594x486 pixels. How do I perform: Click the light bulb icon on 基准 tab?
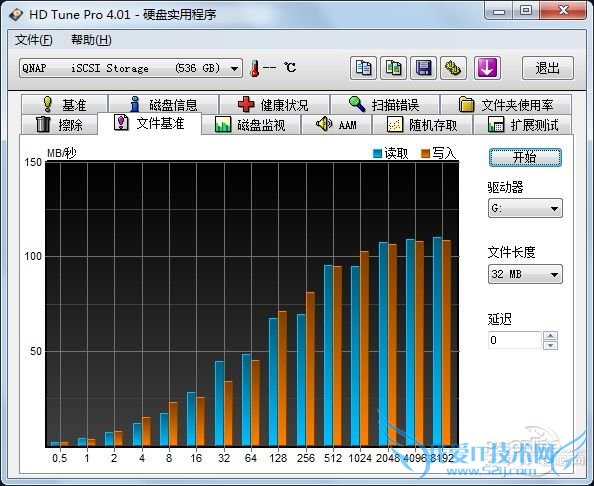click(x=47, y=104)
